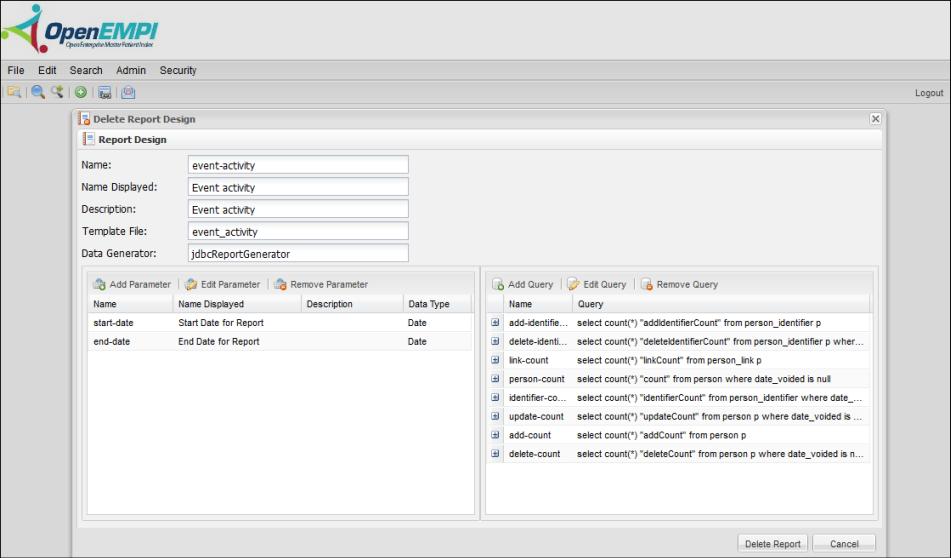Expand the identifier-count query row

(496, 398)
